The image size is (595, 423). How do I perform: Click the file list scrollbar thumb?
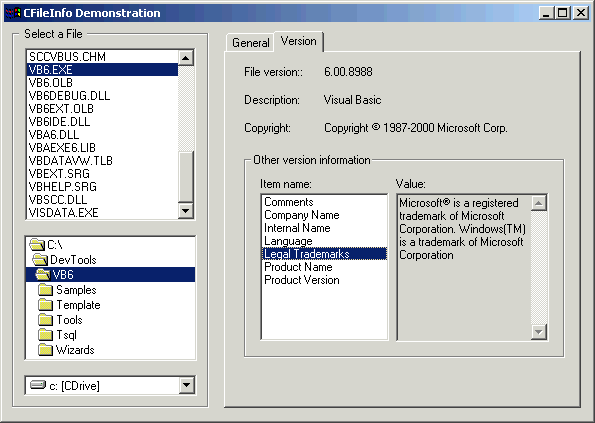[x=186, y=176]
